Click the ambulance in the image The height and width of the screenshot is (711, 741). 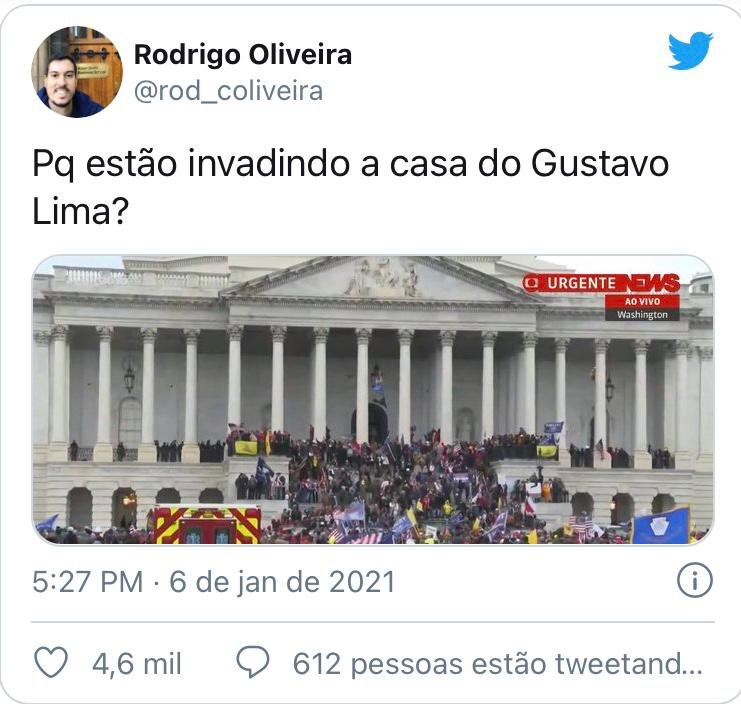click(x=207, y=524)
